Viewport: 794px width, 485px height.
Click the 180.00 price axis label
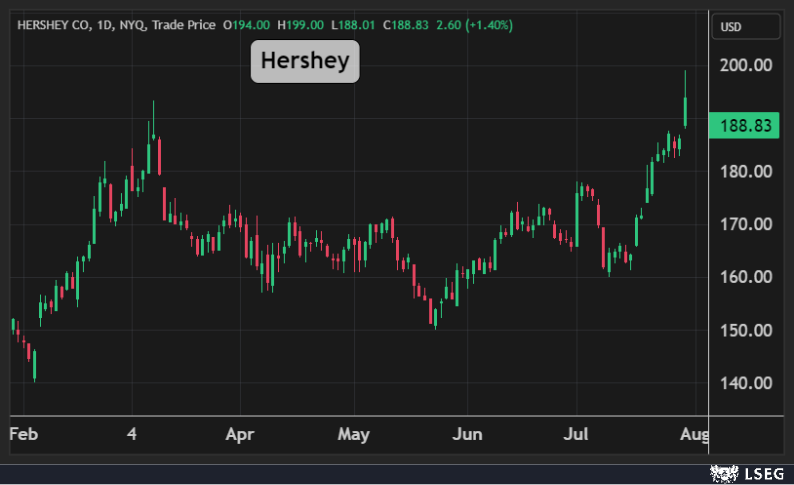click(x=745, y=171)
